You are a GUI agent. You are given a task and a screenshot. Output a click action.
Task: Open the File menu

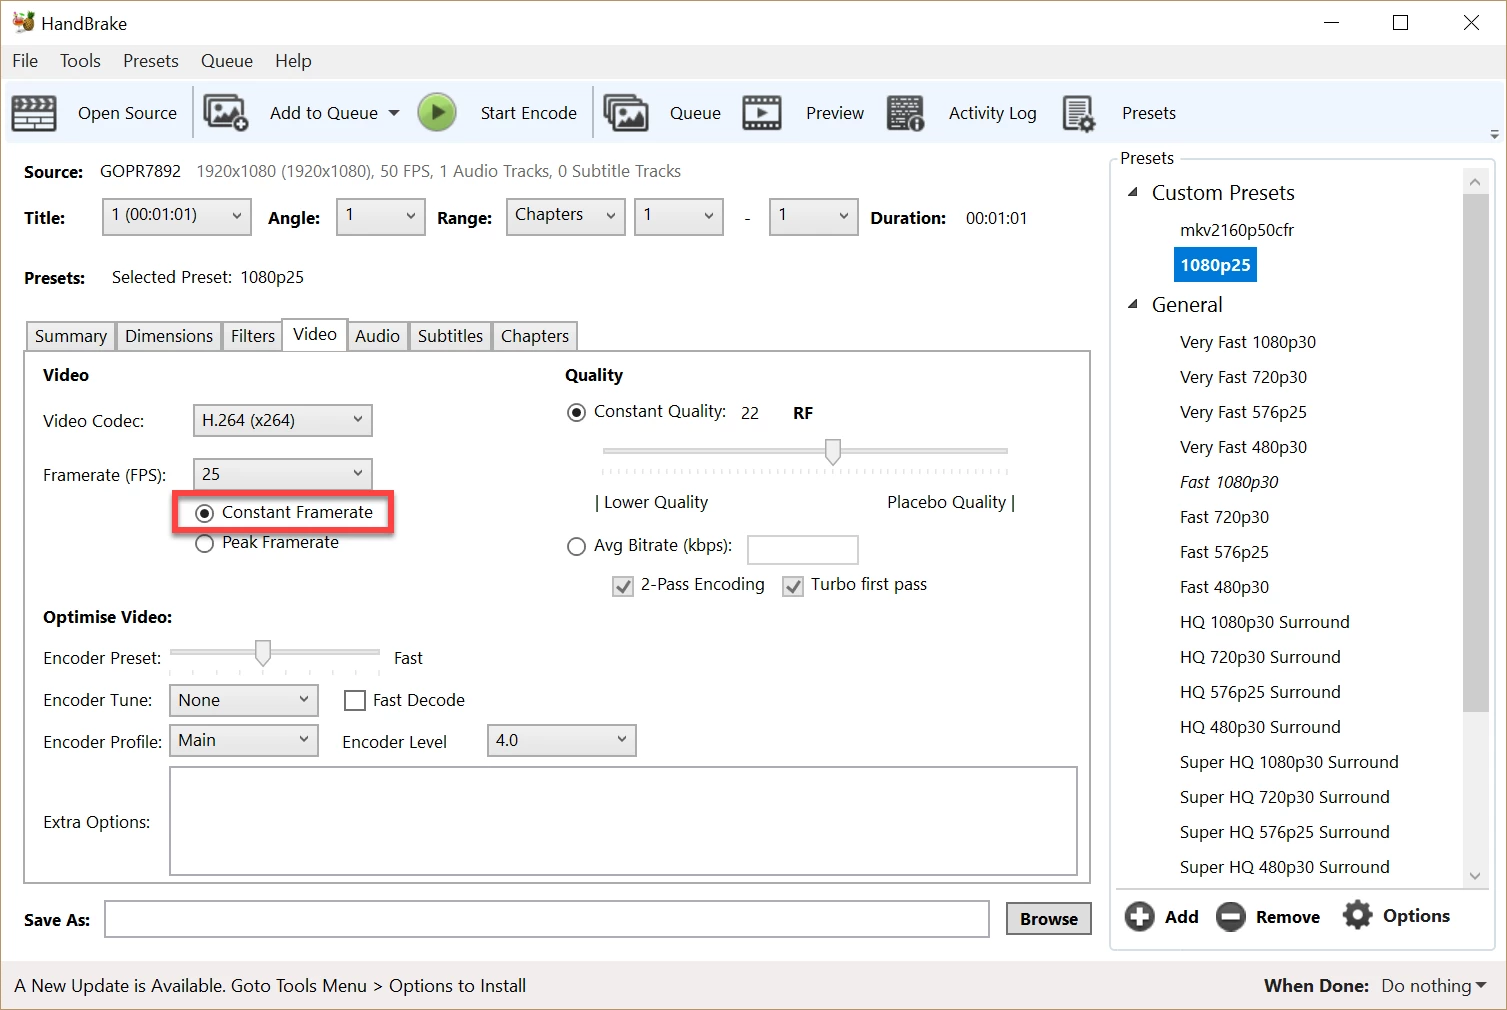click(25, 61)
